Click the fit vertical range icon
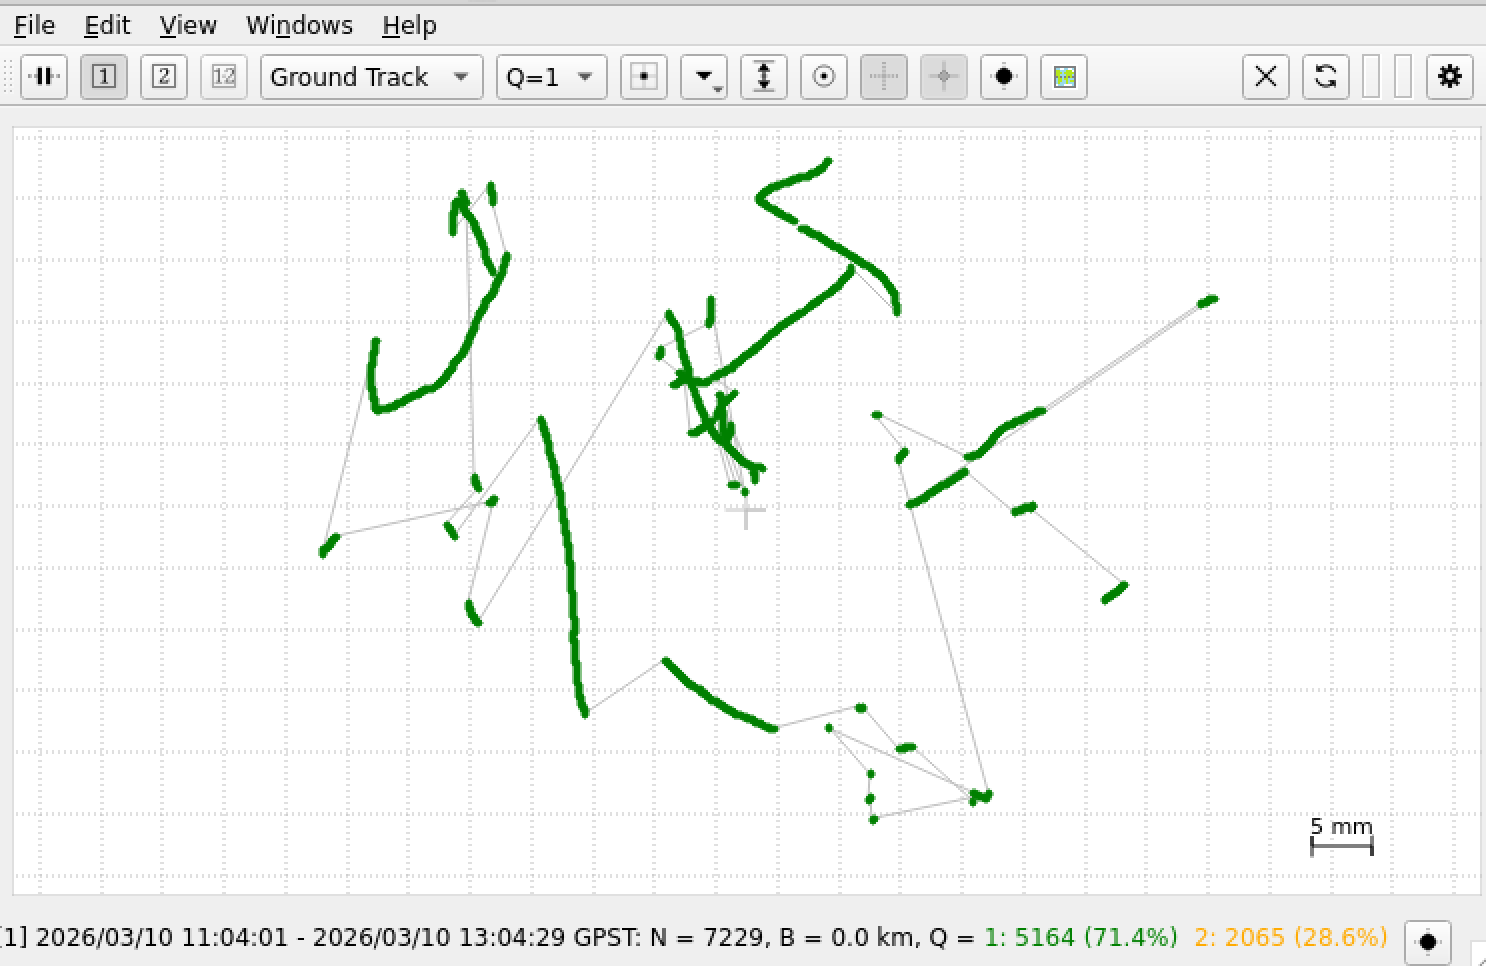1486x966 pixels. click(764, 77)
